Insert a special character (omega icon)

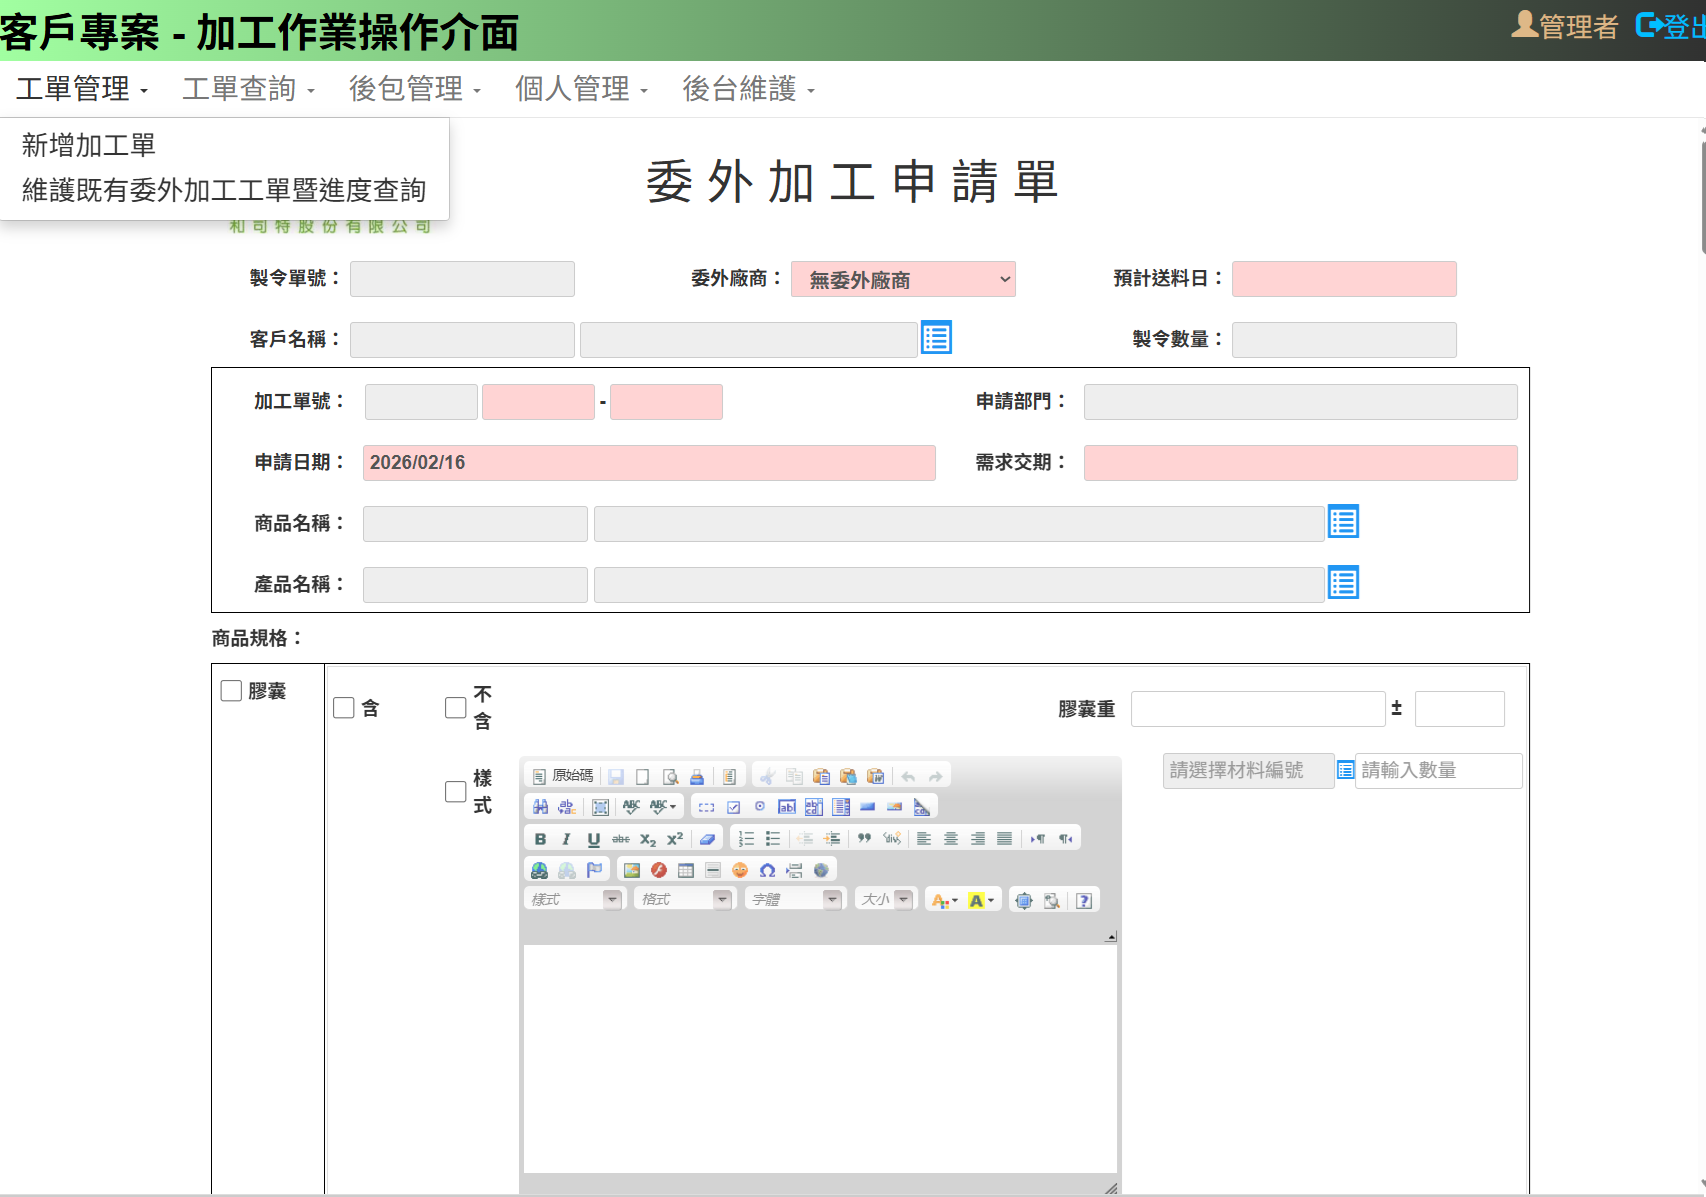pyautogui.click(x=767, y=870)
